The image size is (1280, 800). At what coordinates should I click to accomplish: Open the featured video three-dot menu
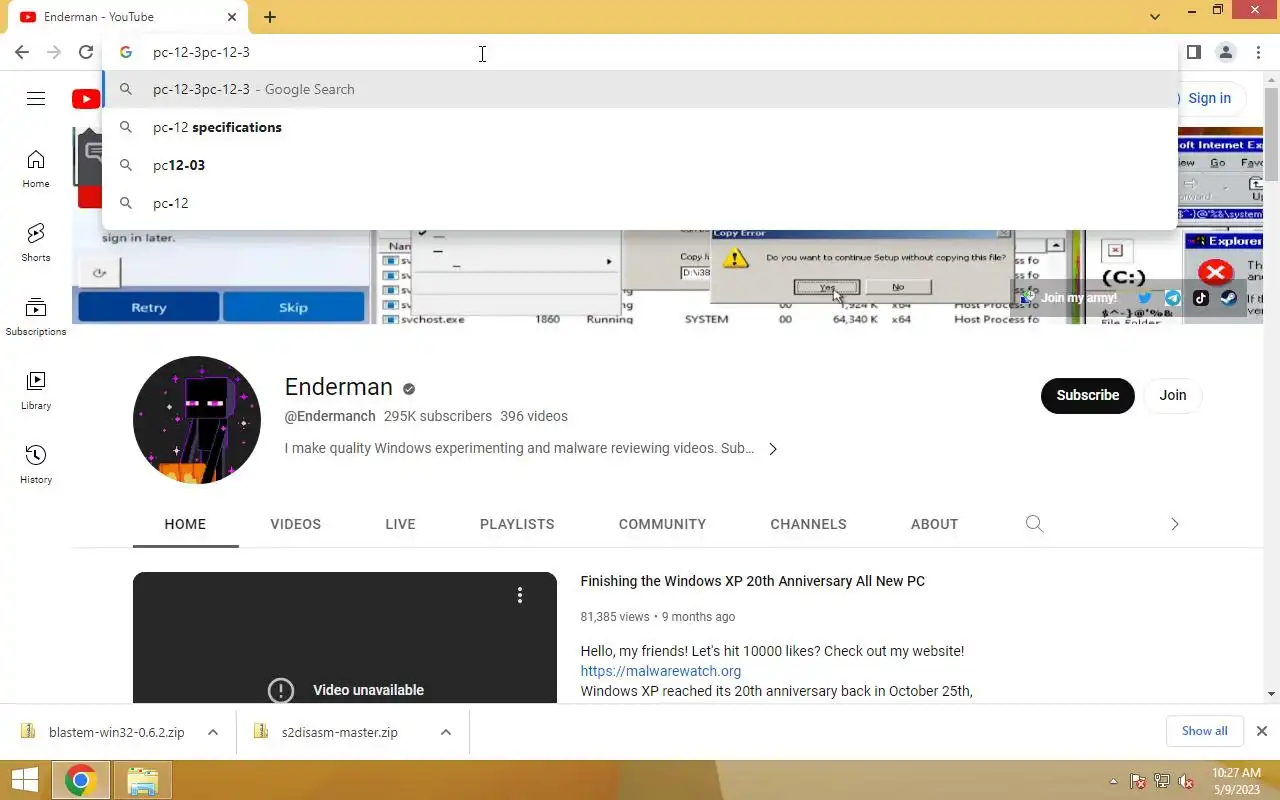pyautogui.click(x=519, y=596)
